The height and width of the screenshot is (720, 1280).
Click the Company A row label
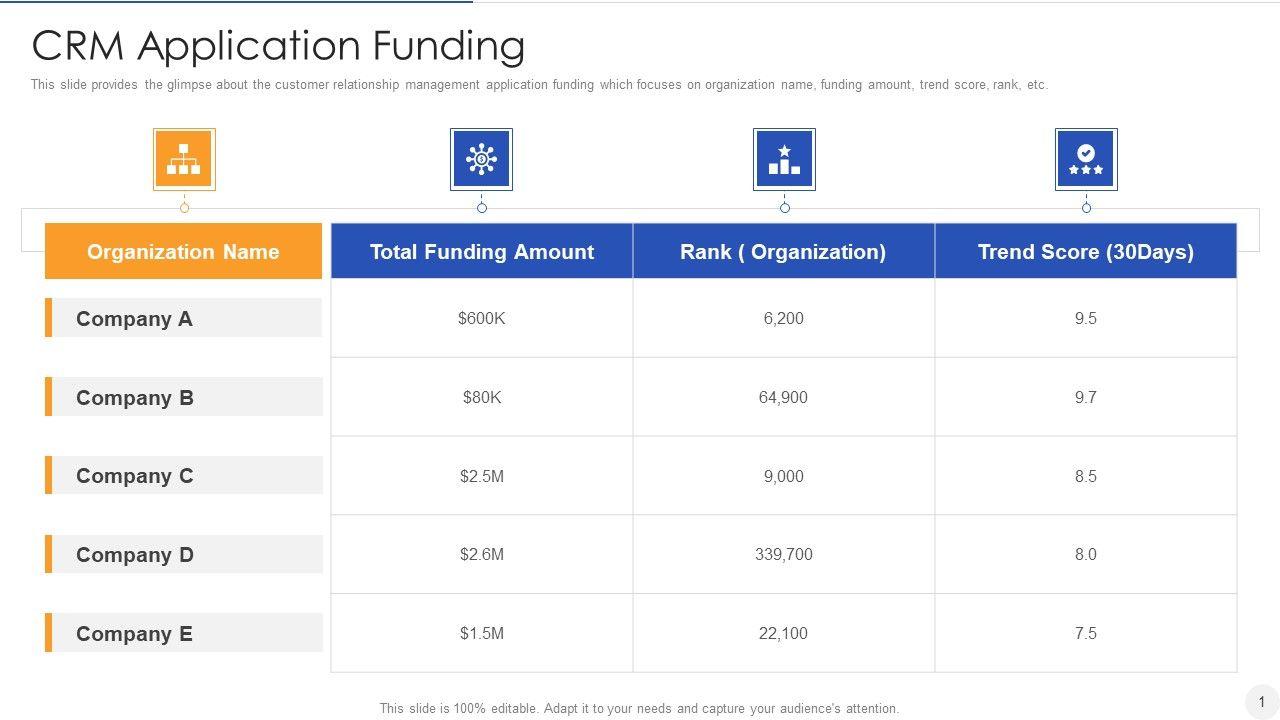click(x=134, y=319)
